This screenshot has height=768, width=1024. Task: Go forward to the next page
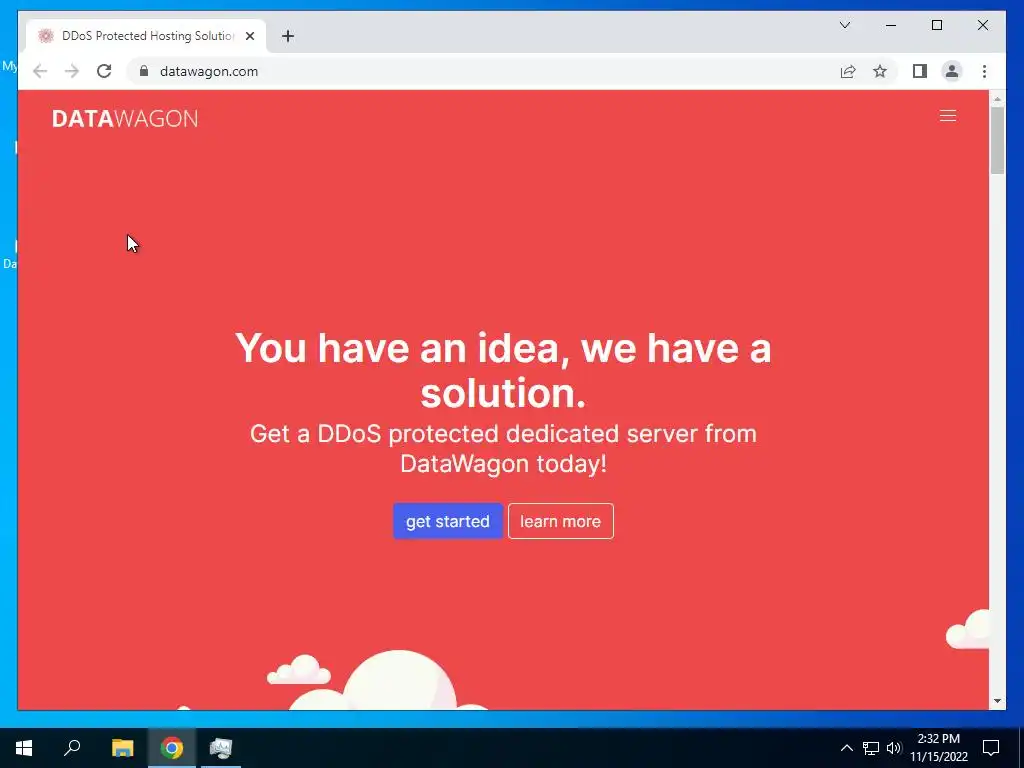[72, 71]
